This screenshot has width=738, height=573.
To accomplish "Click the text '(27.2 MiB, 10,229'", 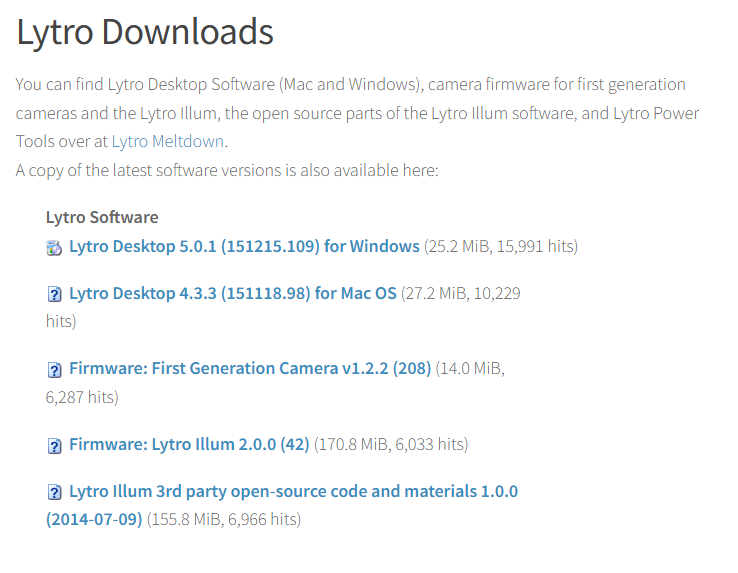I will (x=461, y=293).
